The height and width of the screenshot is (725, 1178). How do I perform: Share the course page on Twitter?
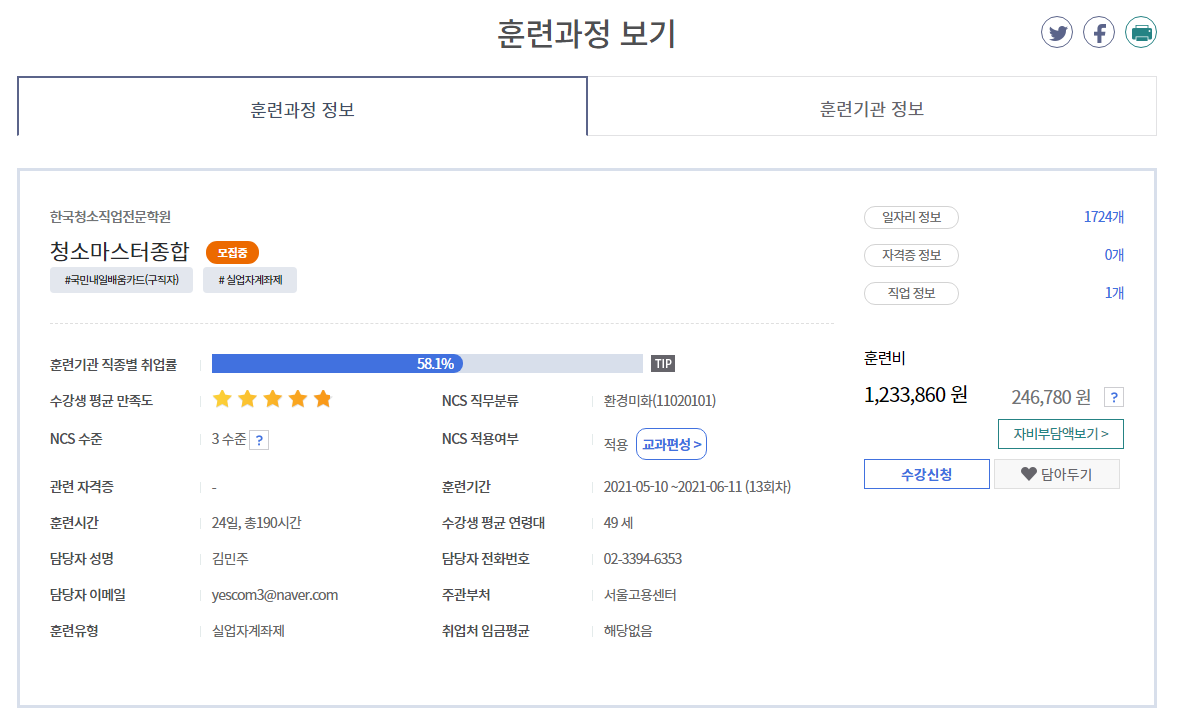[x=1056, y=32]
